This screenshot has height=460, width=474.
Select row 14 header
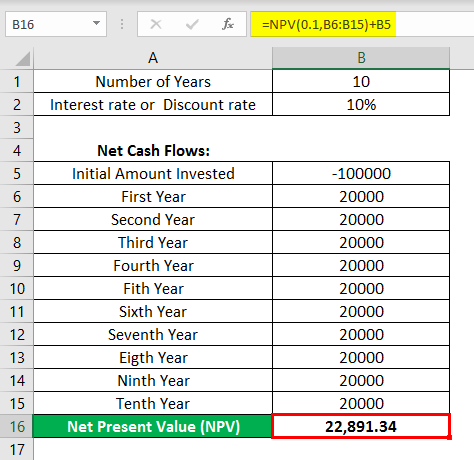click(17, 380)
